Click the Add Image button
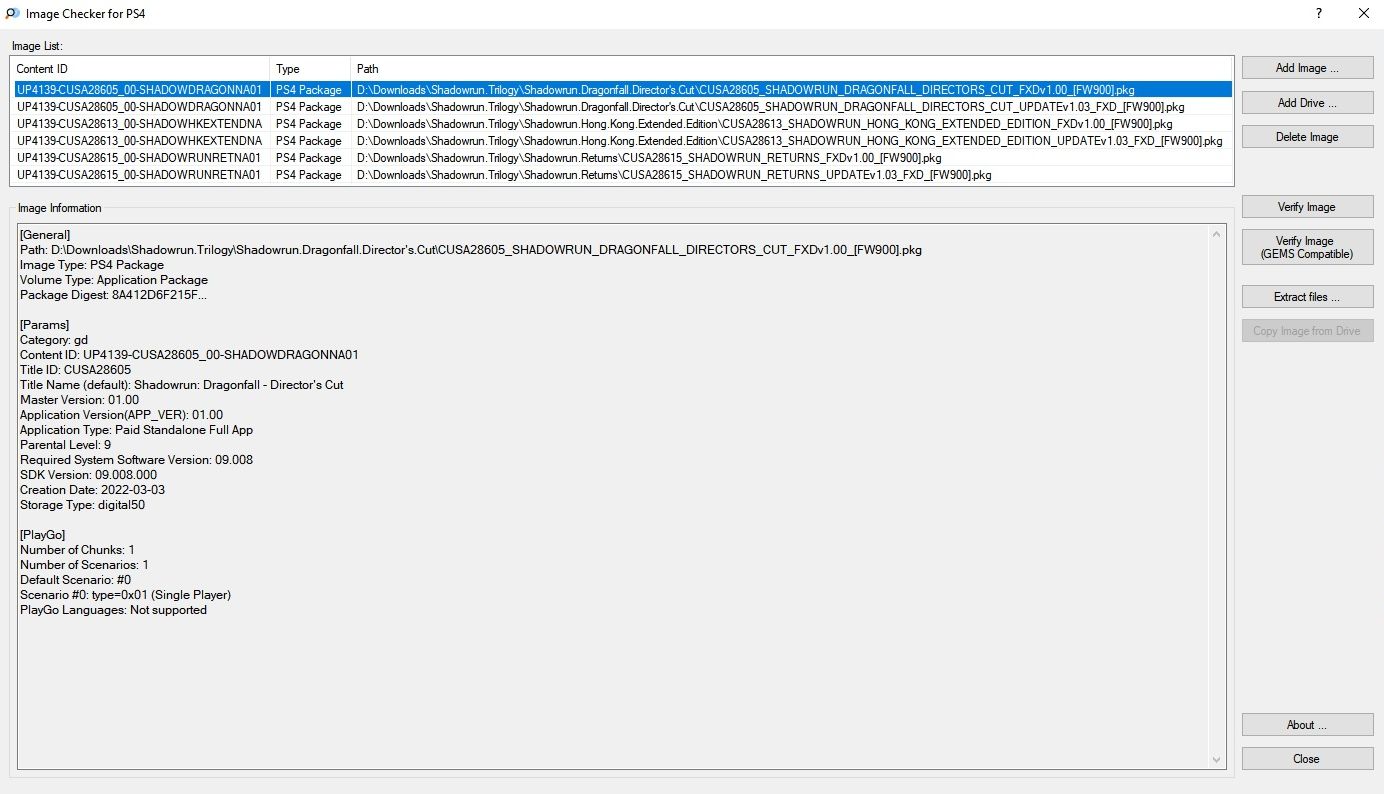Viewport: 1384px width, 794px height. point(1307,68)
